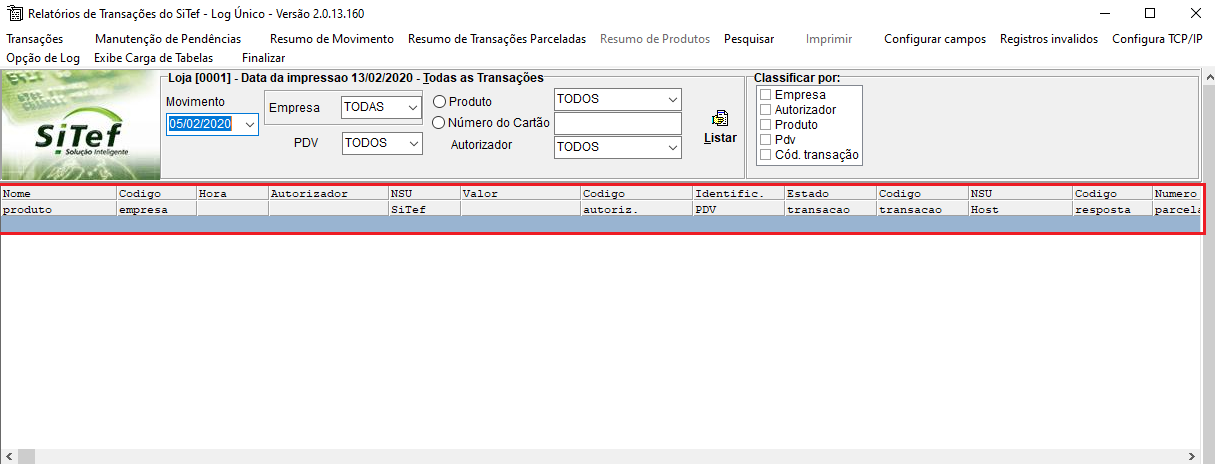1215x464 pixels.
Task: Click the Finalizar menu item
Action: [264, 58]
